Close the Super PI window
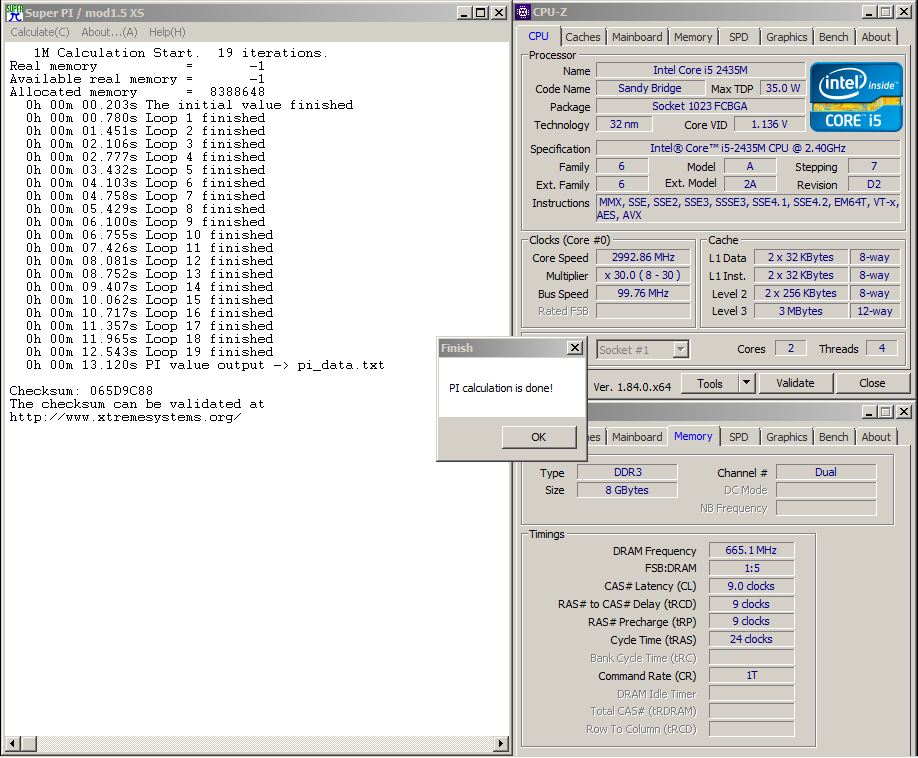This screenshot has height=758, width=918. (499, 12)
